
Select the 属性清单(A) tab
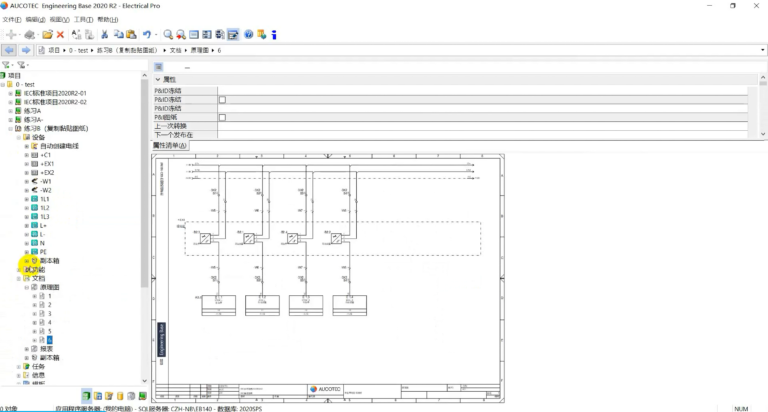point(169,145)
